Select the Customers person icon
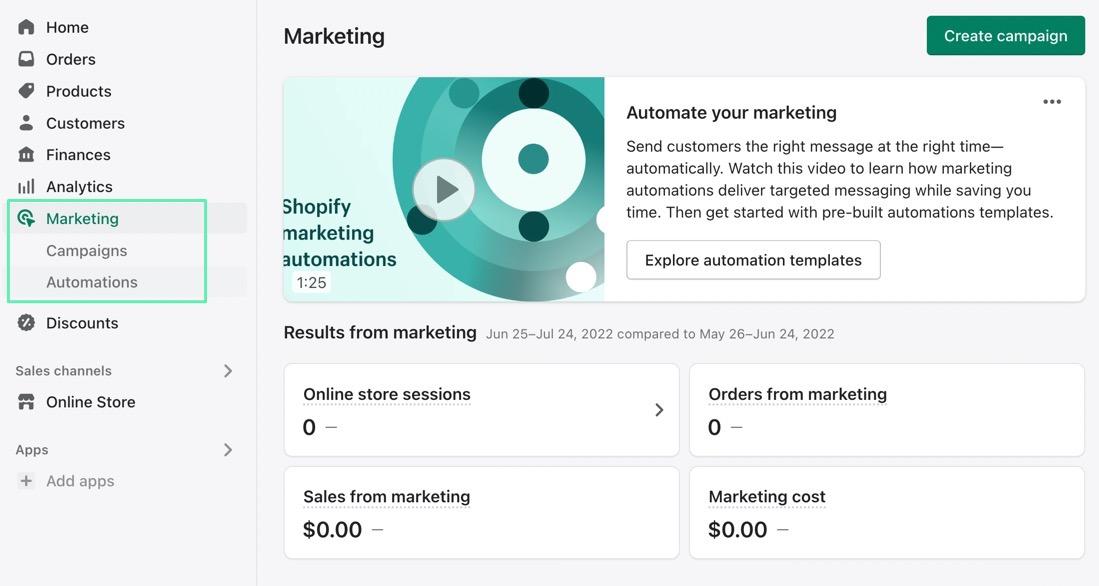 (26, 123)
